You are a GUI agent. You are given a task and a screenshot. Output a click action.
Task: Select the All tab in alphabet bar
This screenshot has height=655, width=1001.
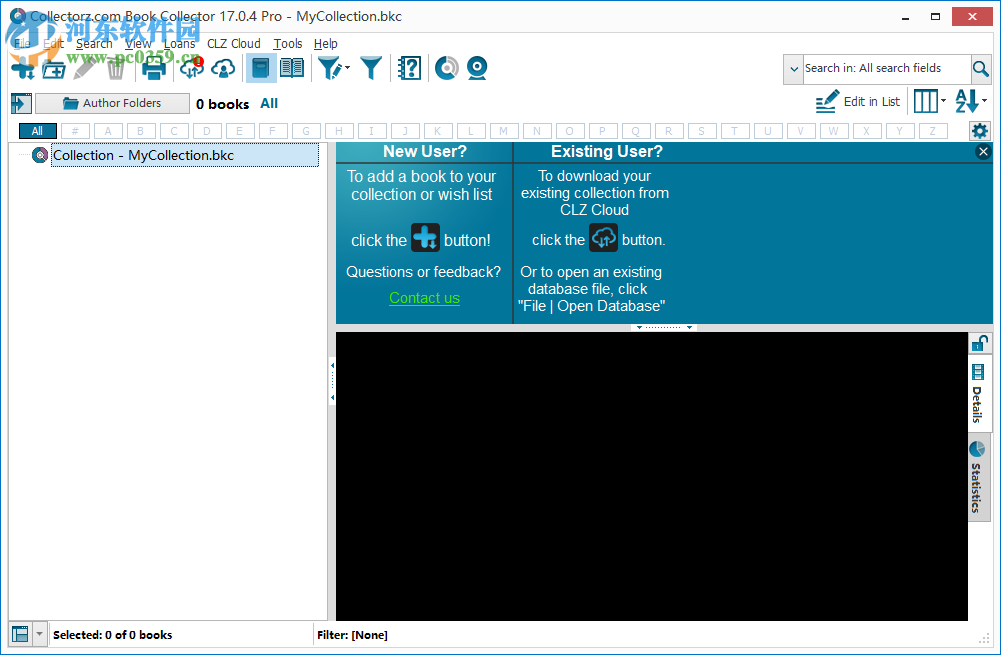pyautogui.click(x=38, y=131)
